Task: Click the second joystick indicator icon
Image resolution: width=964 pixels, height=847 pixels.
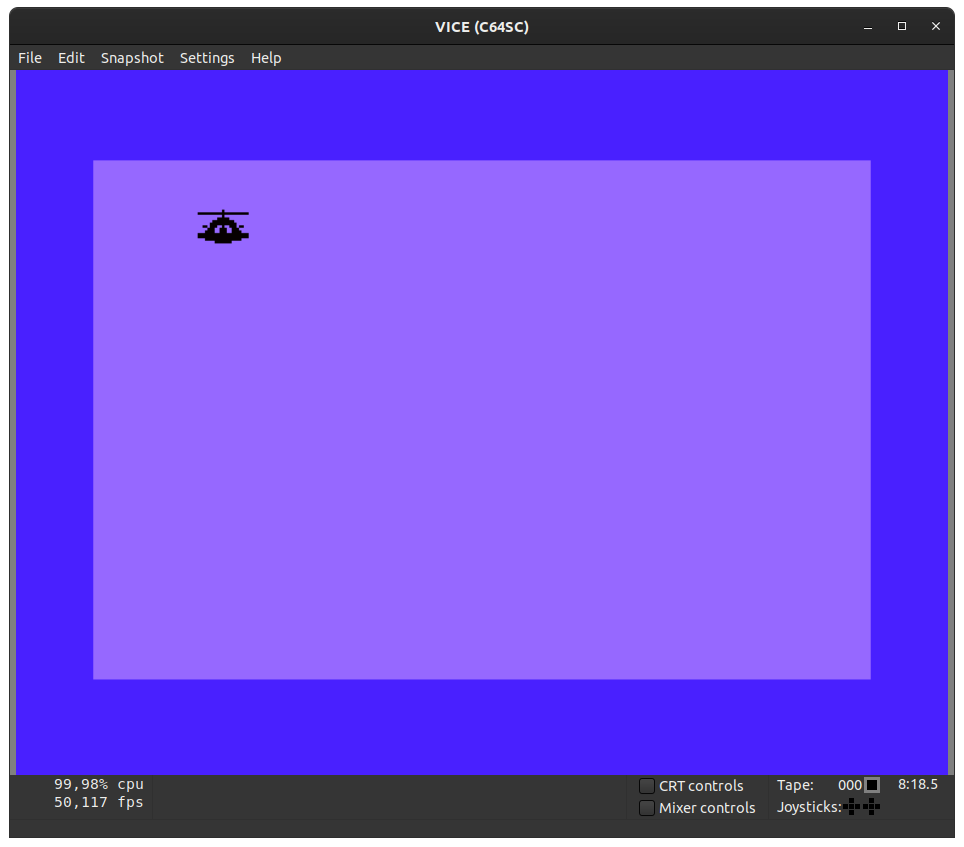Action: click(x=872, y=806)
